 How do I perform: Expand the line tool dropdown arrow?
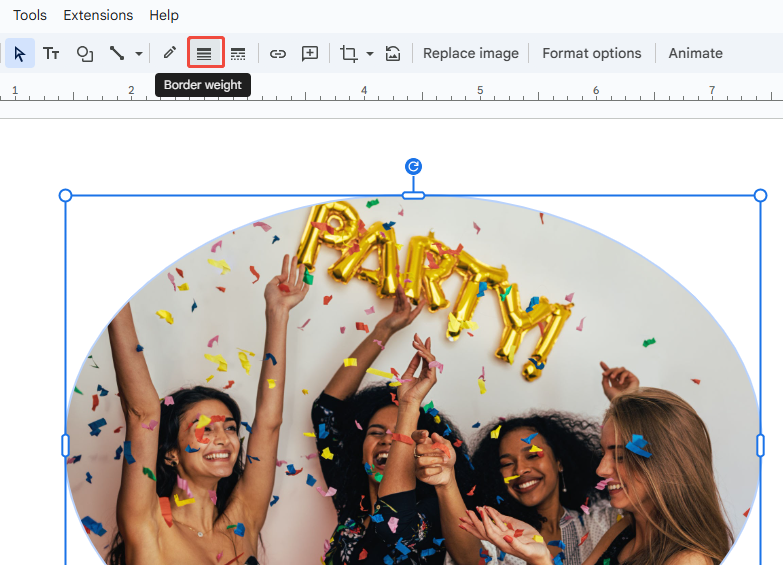pos(139,54)
